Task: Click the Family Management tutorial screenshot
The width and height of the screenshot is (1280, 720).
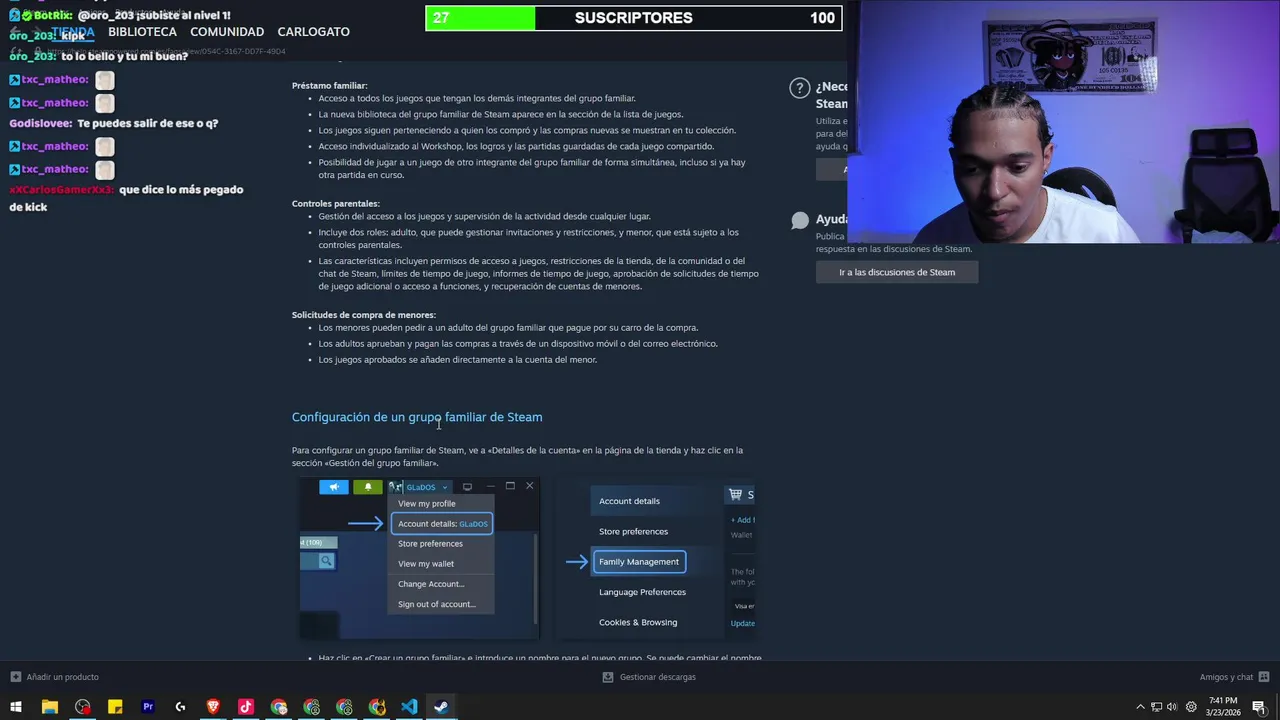Action: pyautogui.click(x=656, y=558)
